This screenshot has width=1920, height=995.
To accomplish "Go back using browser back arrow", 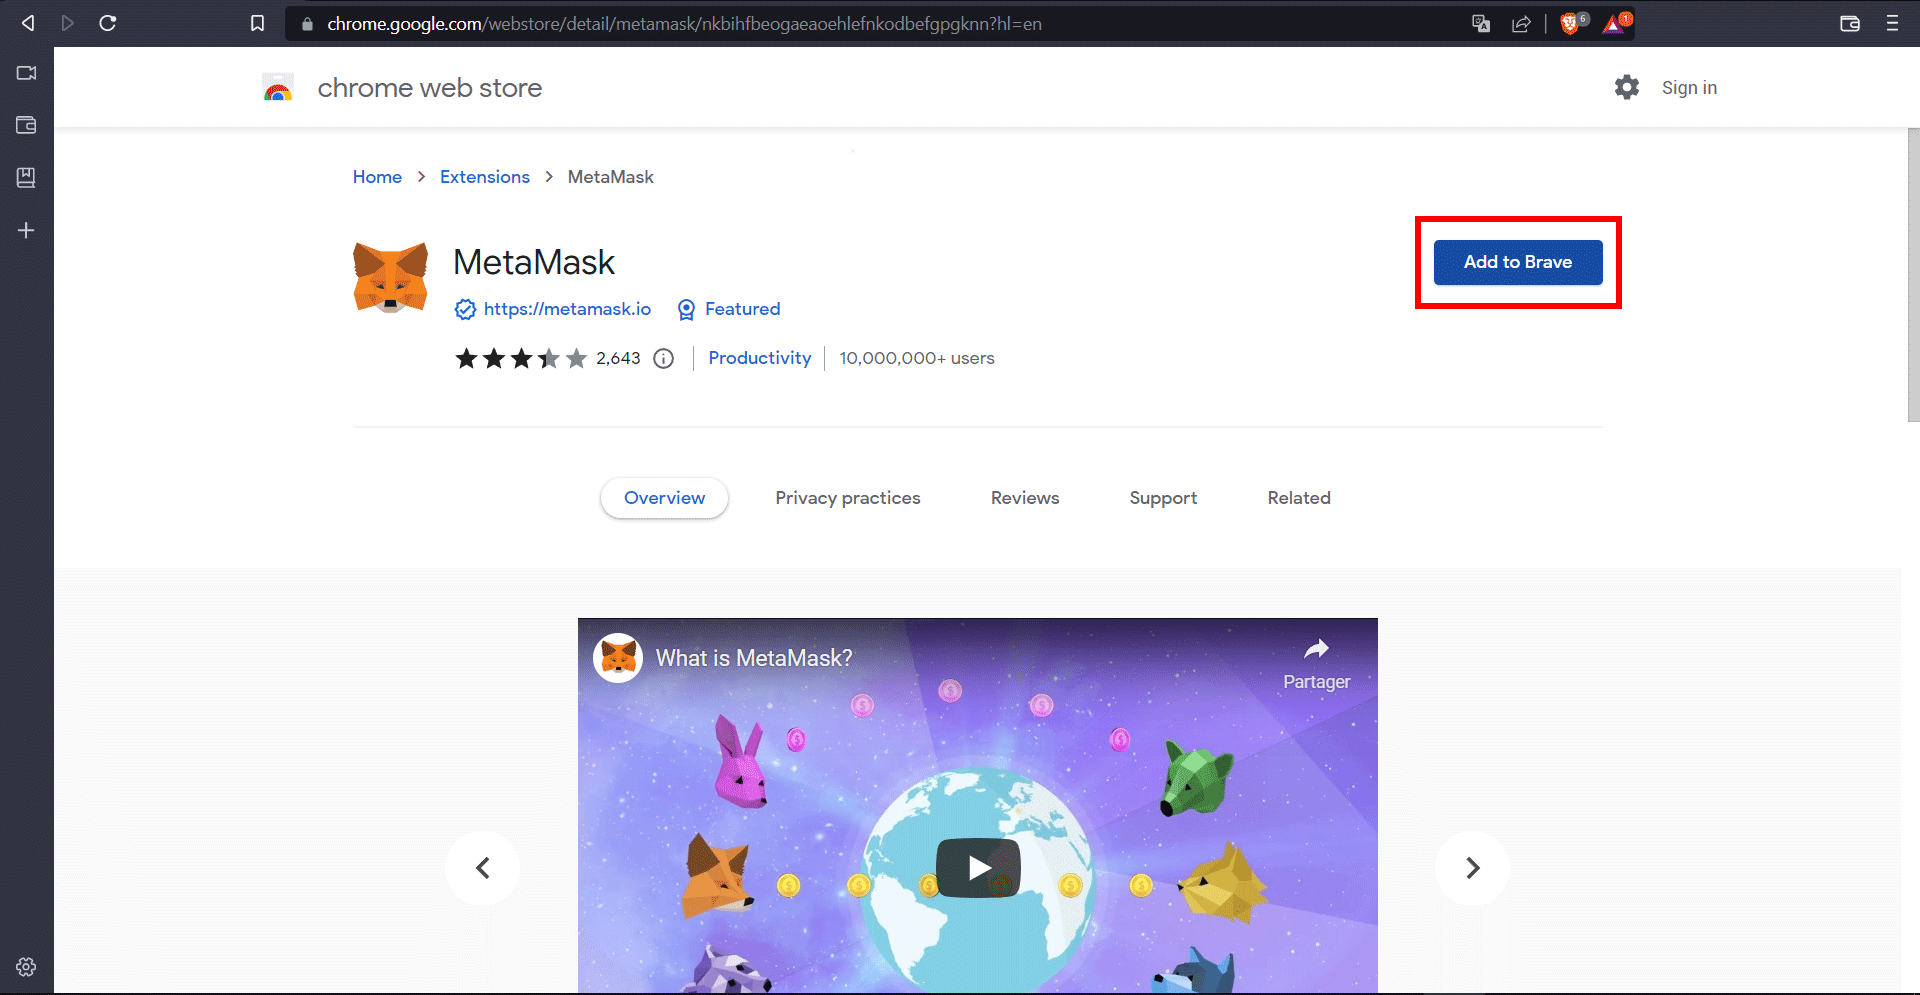I will tap(28, 23).
